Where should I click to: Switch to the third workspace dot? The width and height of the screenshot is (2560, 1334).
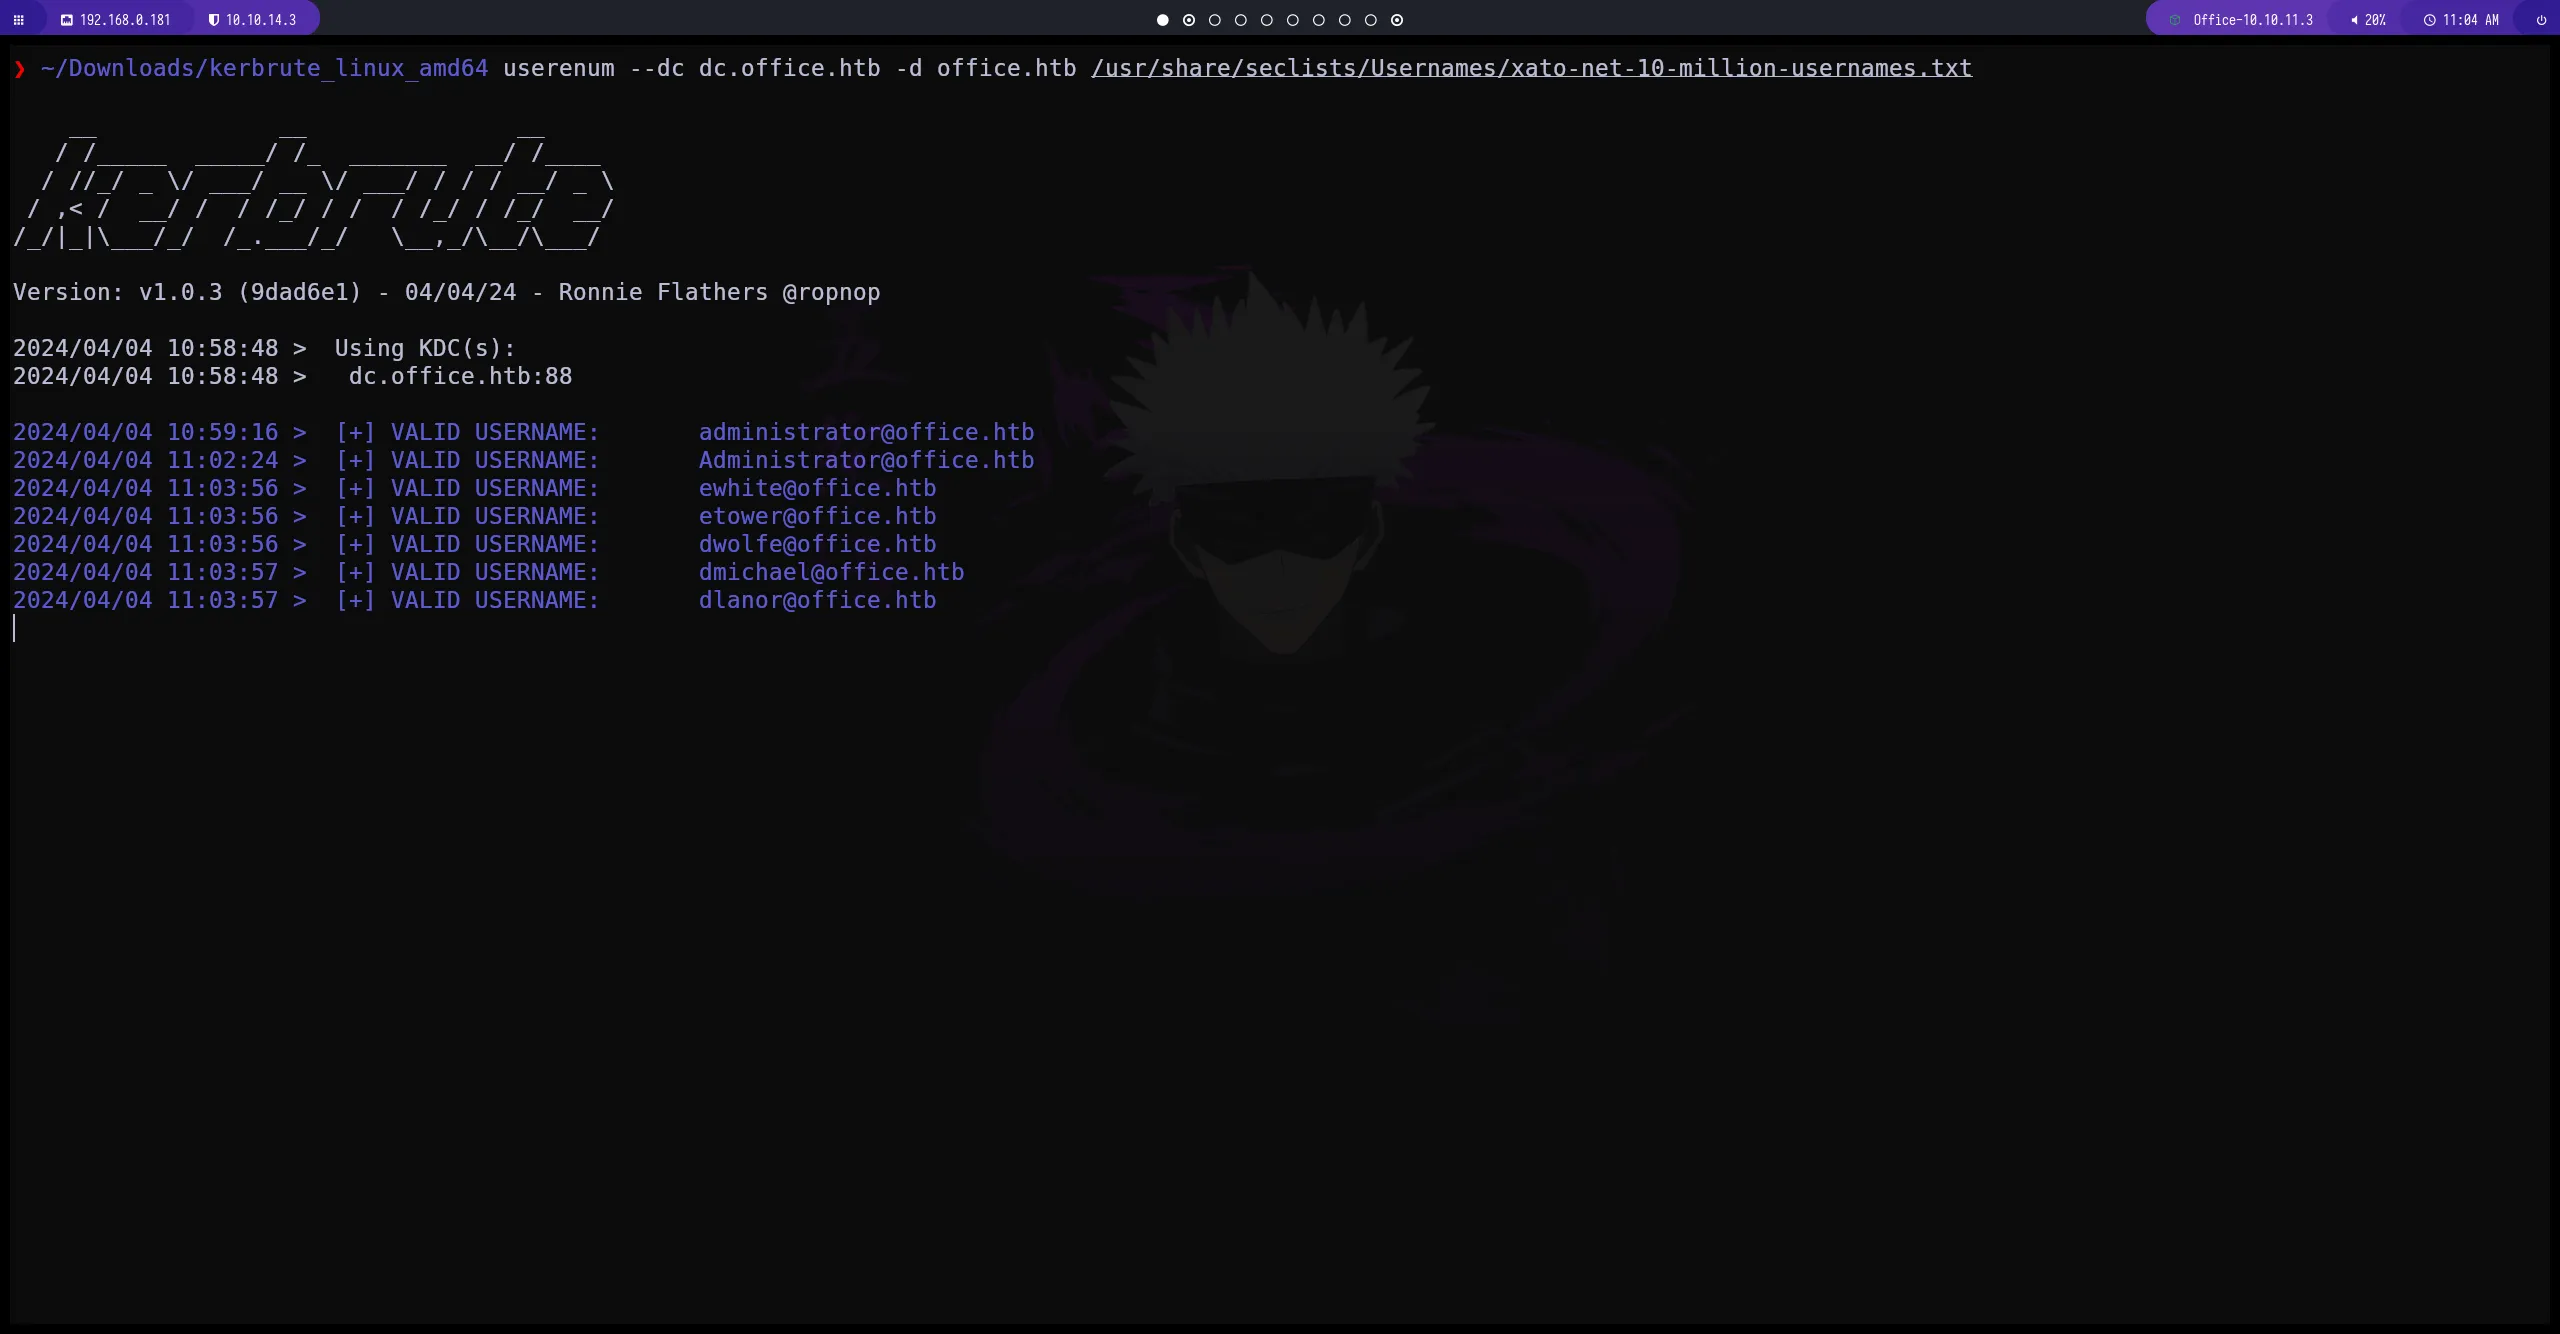[1215, 20]
